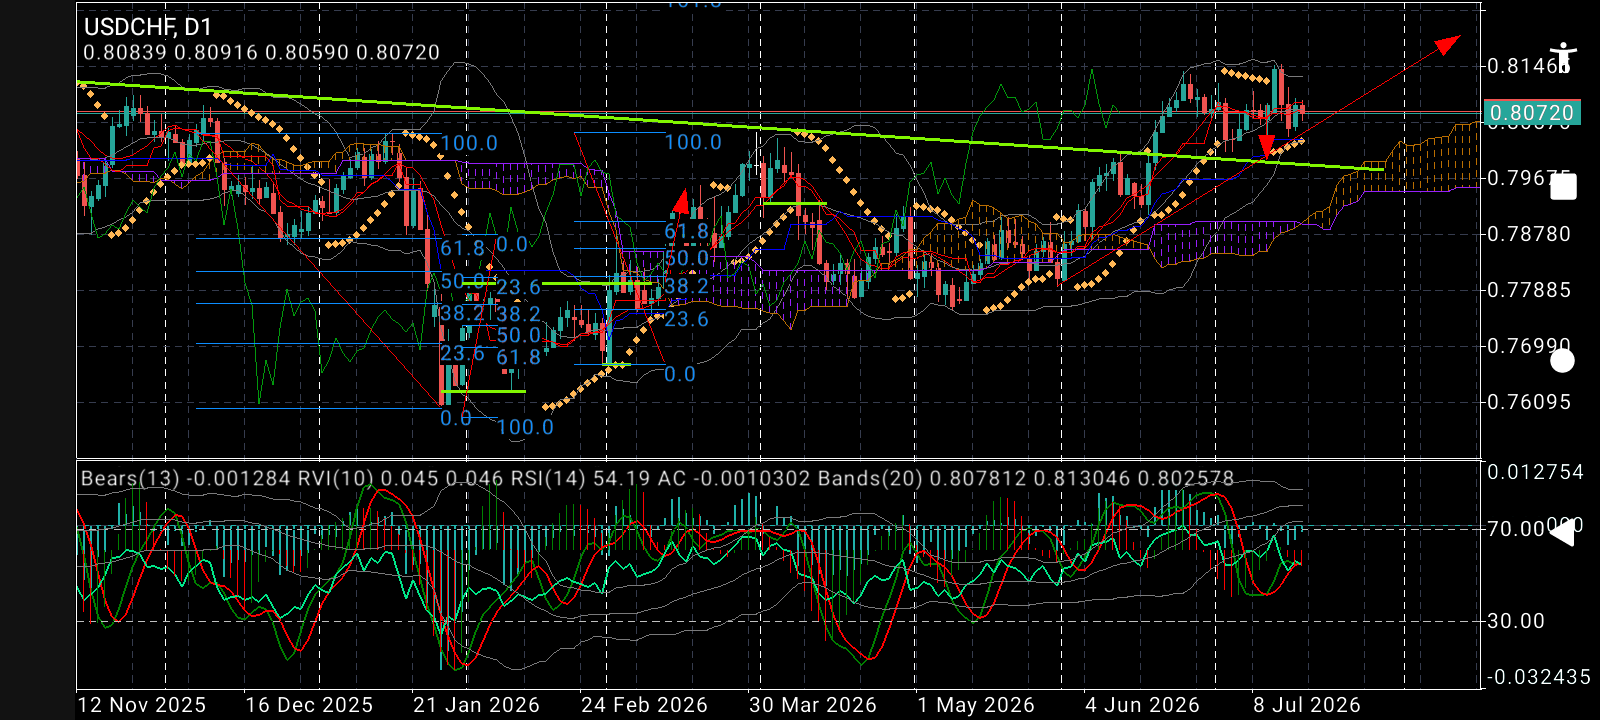1600x720 pixels.
Task: Tap the 8 Jul 2026 date label
Action: (1307, 705)
